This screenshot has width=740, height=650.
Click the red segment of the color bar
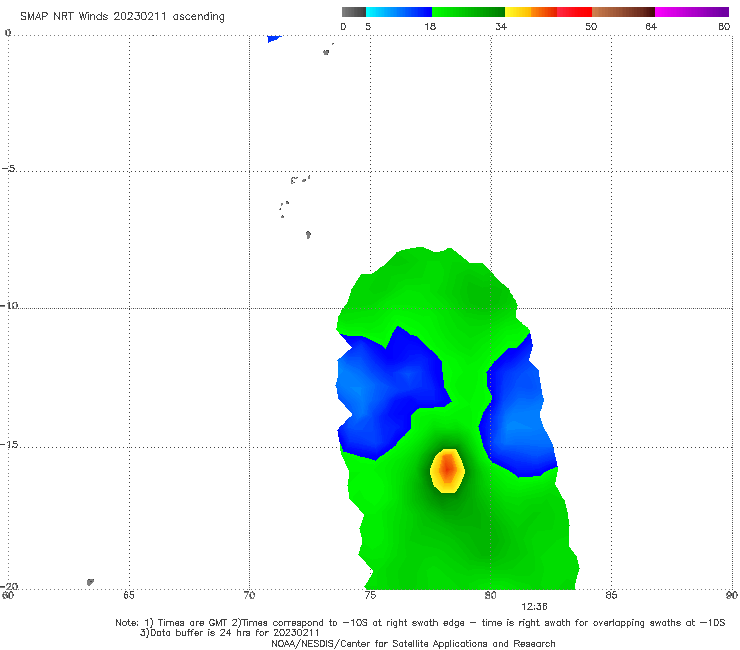click(574, 12)
